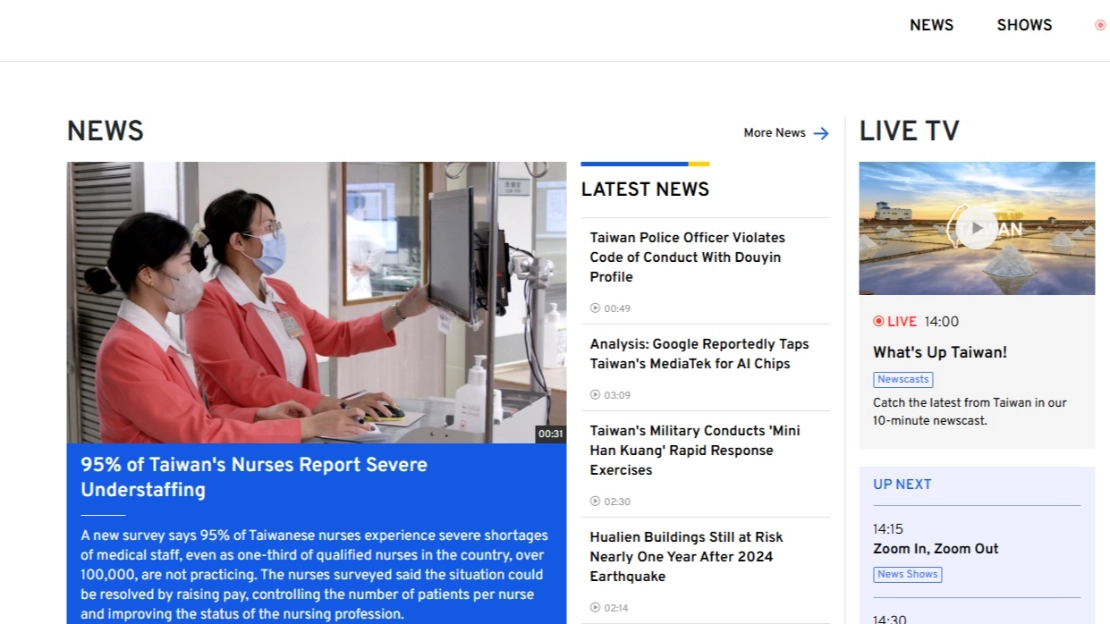Screen dimensions: 1110x624
Task: Click the red live broadcast icon in the top navigation
Action: [x=1101, y=25]
